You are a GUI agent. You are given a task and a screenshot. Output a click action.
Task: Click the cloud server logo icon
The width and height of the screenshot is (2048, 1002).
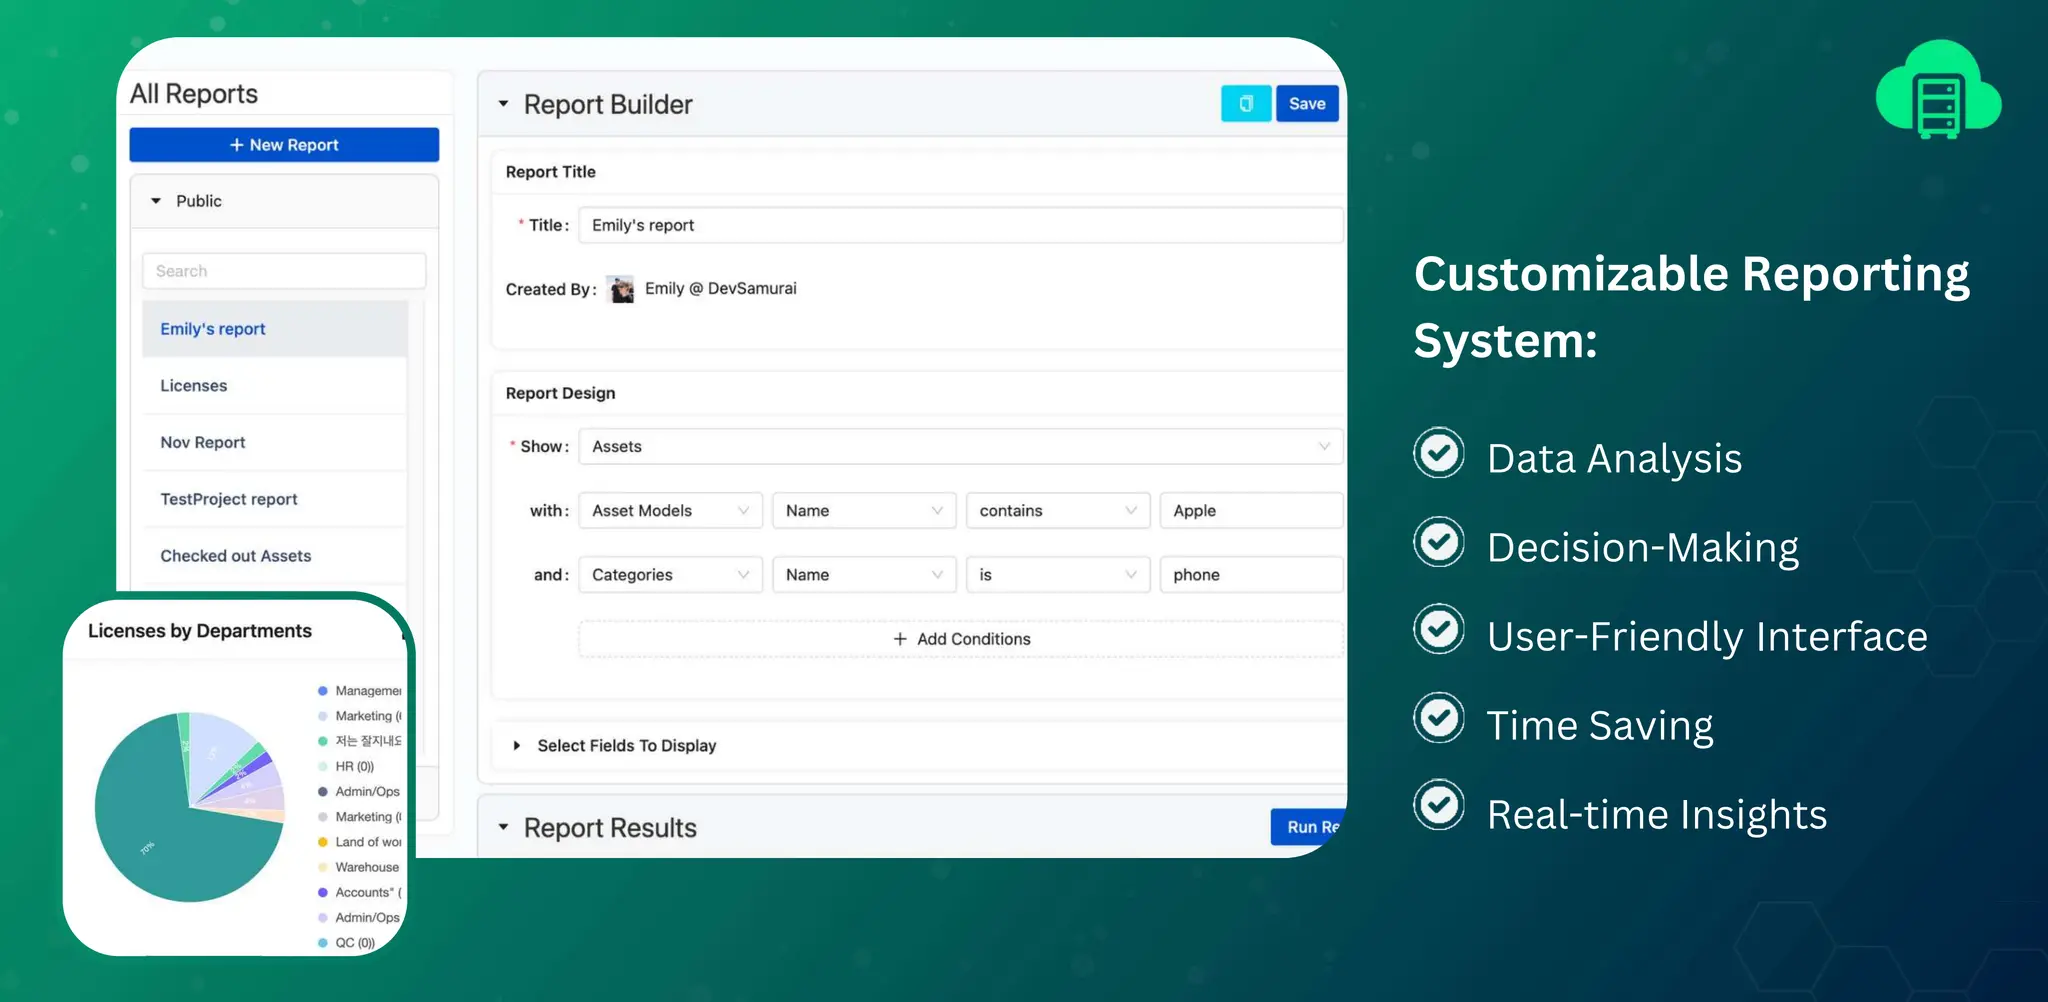coord(1938,90)
